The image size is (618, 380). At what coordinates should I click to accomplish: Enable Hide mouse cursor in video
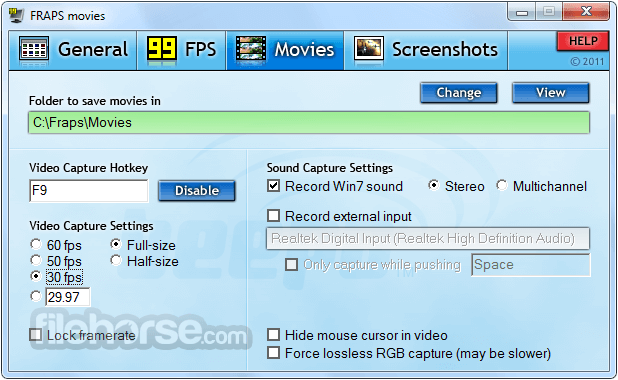tap(274, 335)
